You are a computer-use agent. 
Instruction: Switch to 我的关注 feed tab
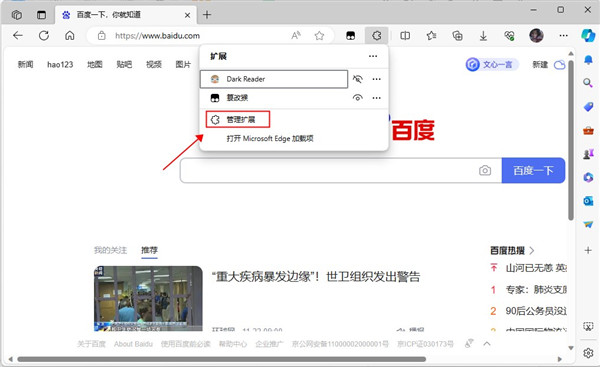click(110, 250)
